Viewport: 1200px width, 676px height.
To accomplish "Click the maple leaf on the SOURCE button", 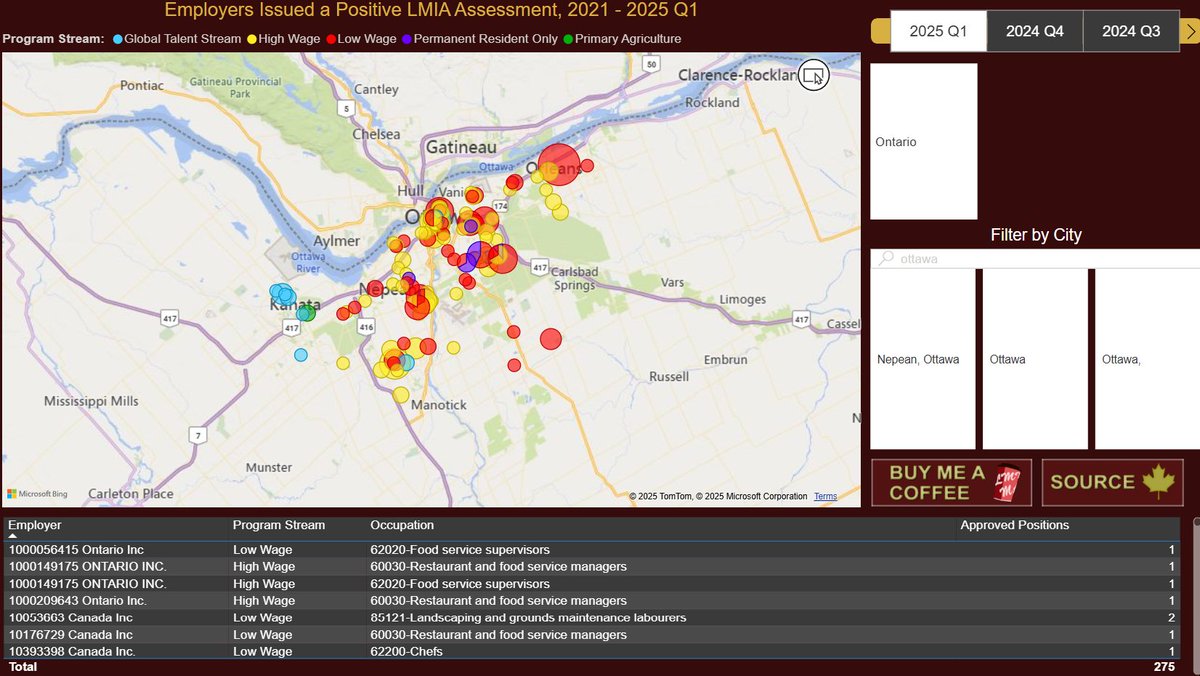I will pos(1158,482).
